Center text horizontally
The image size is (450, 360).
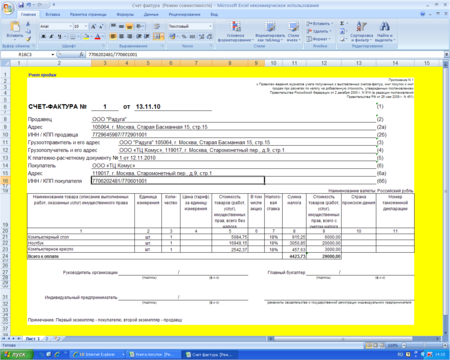[121, 36]
